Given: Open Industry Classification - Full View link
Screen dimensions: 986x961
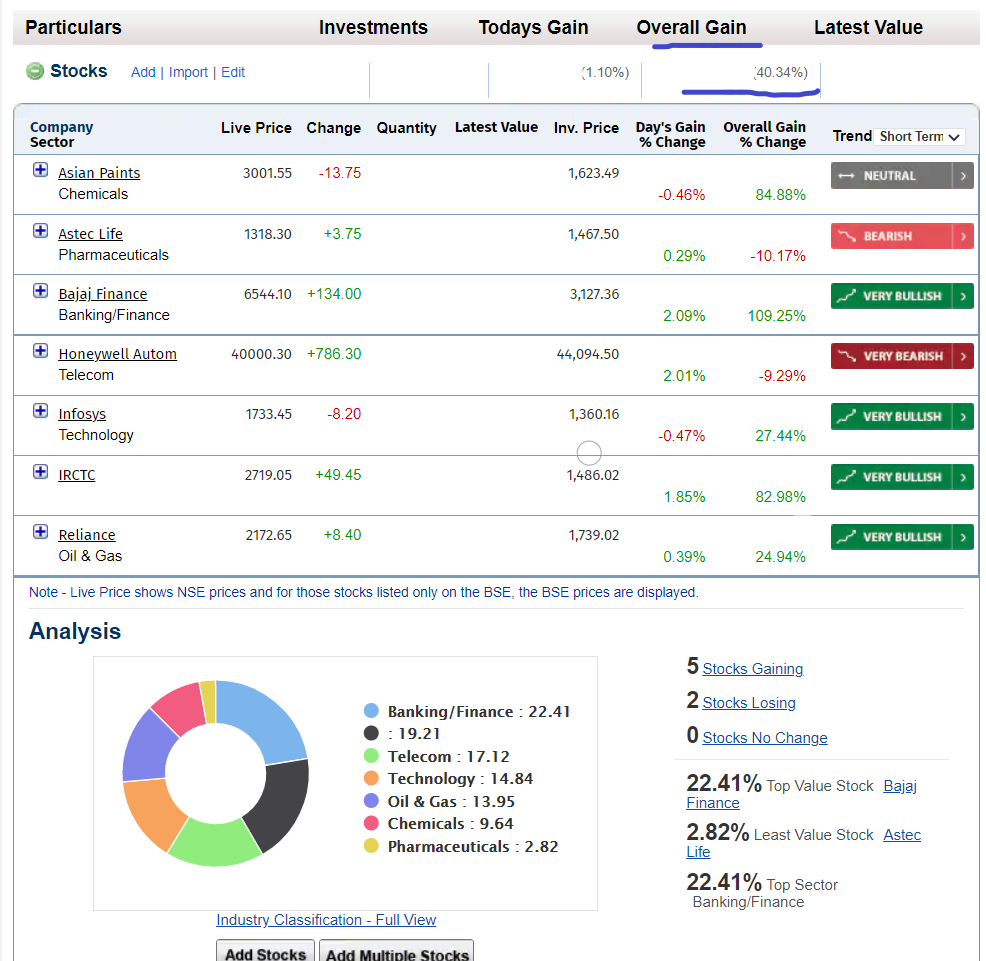Looking at the screenshot, I should click(326, 920).
